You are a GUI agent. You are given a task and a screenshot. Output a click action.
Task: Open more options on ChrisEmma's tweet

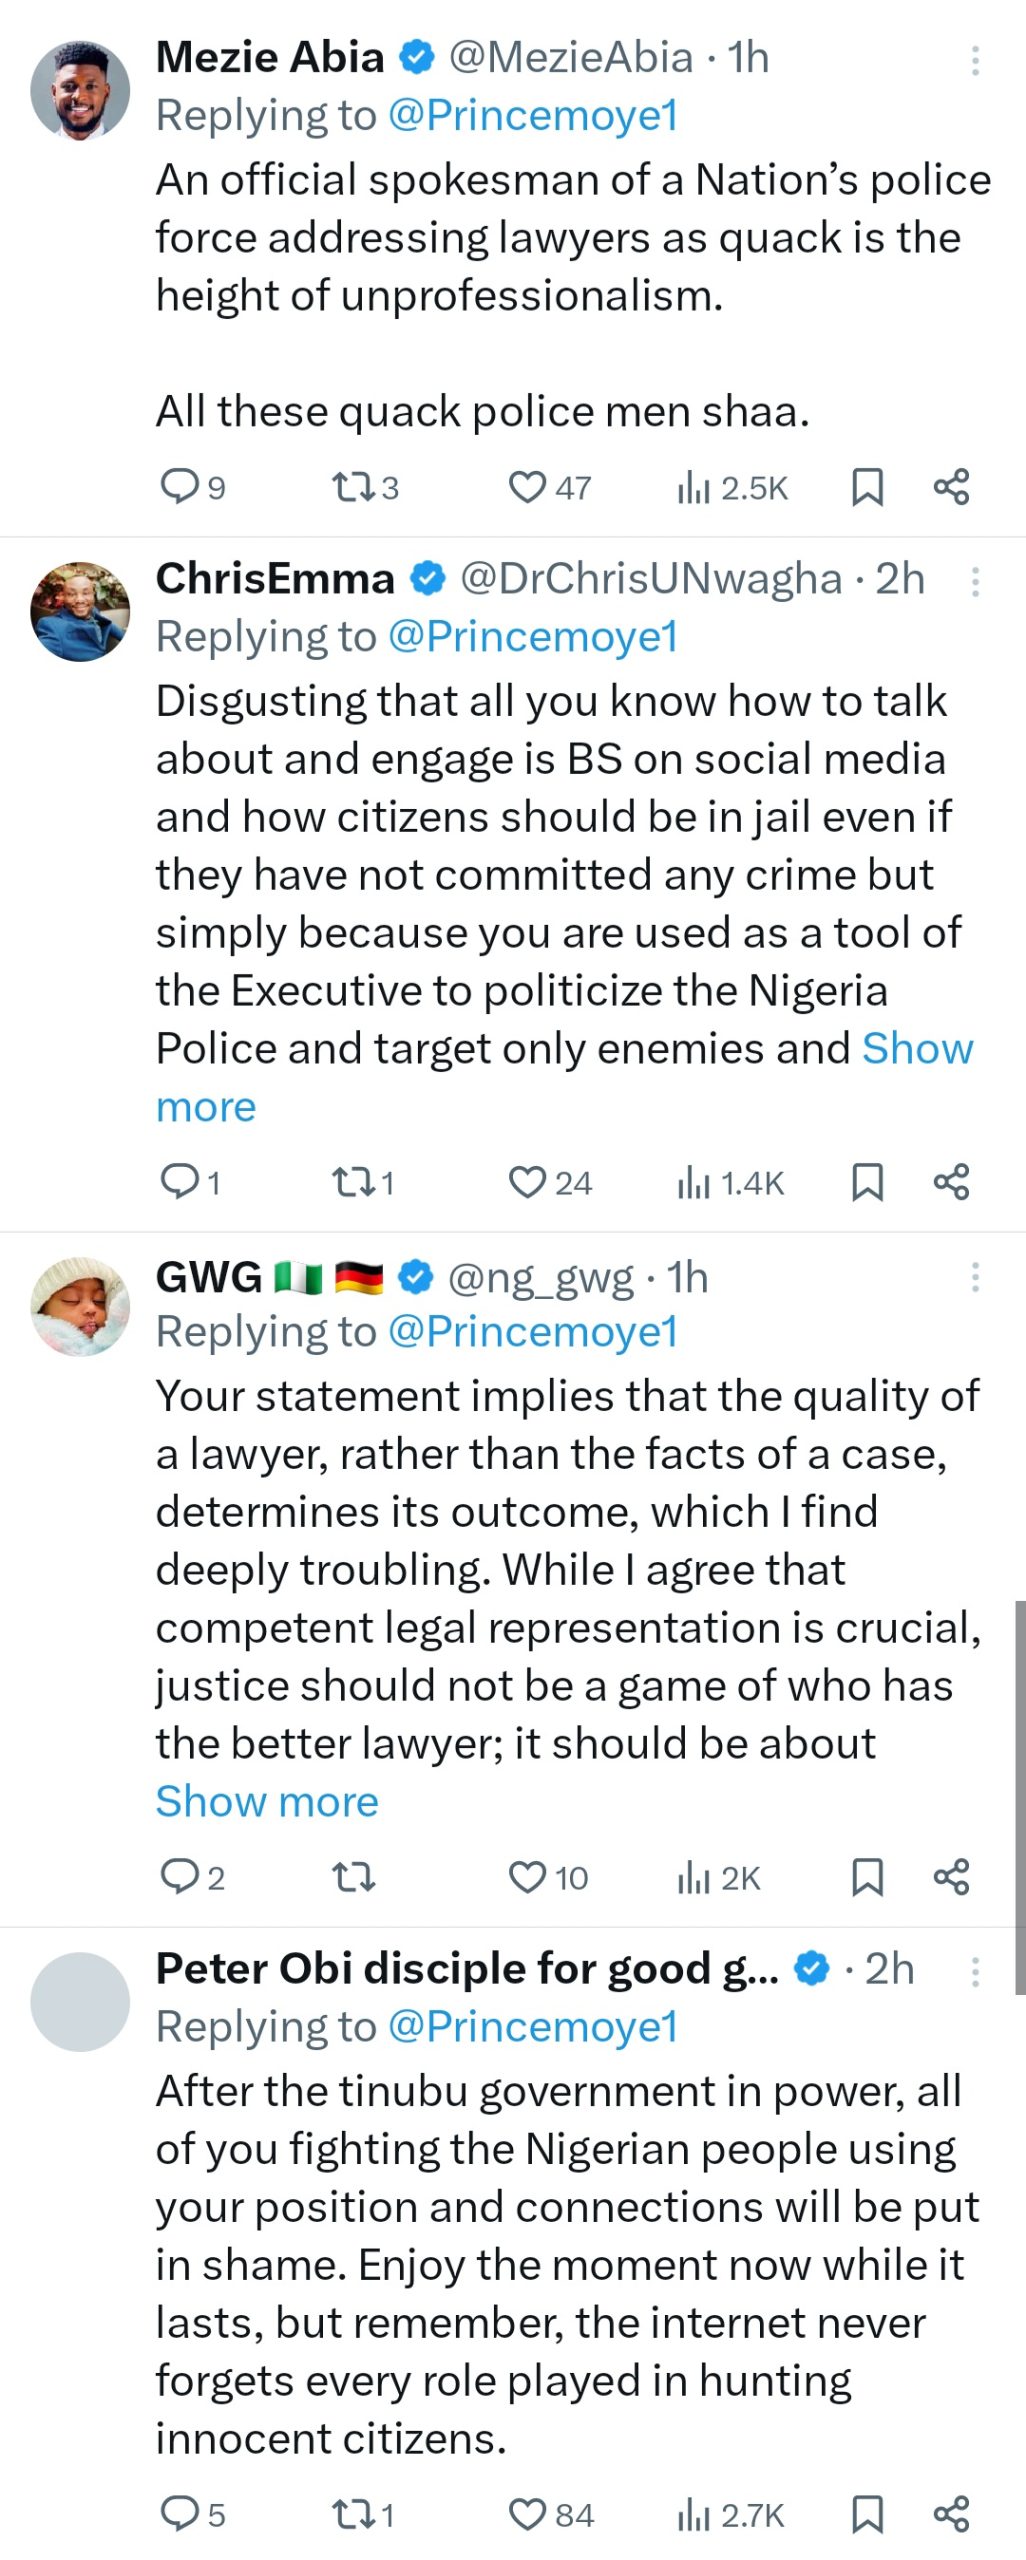point(974,581)
